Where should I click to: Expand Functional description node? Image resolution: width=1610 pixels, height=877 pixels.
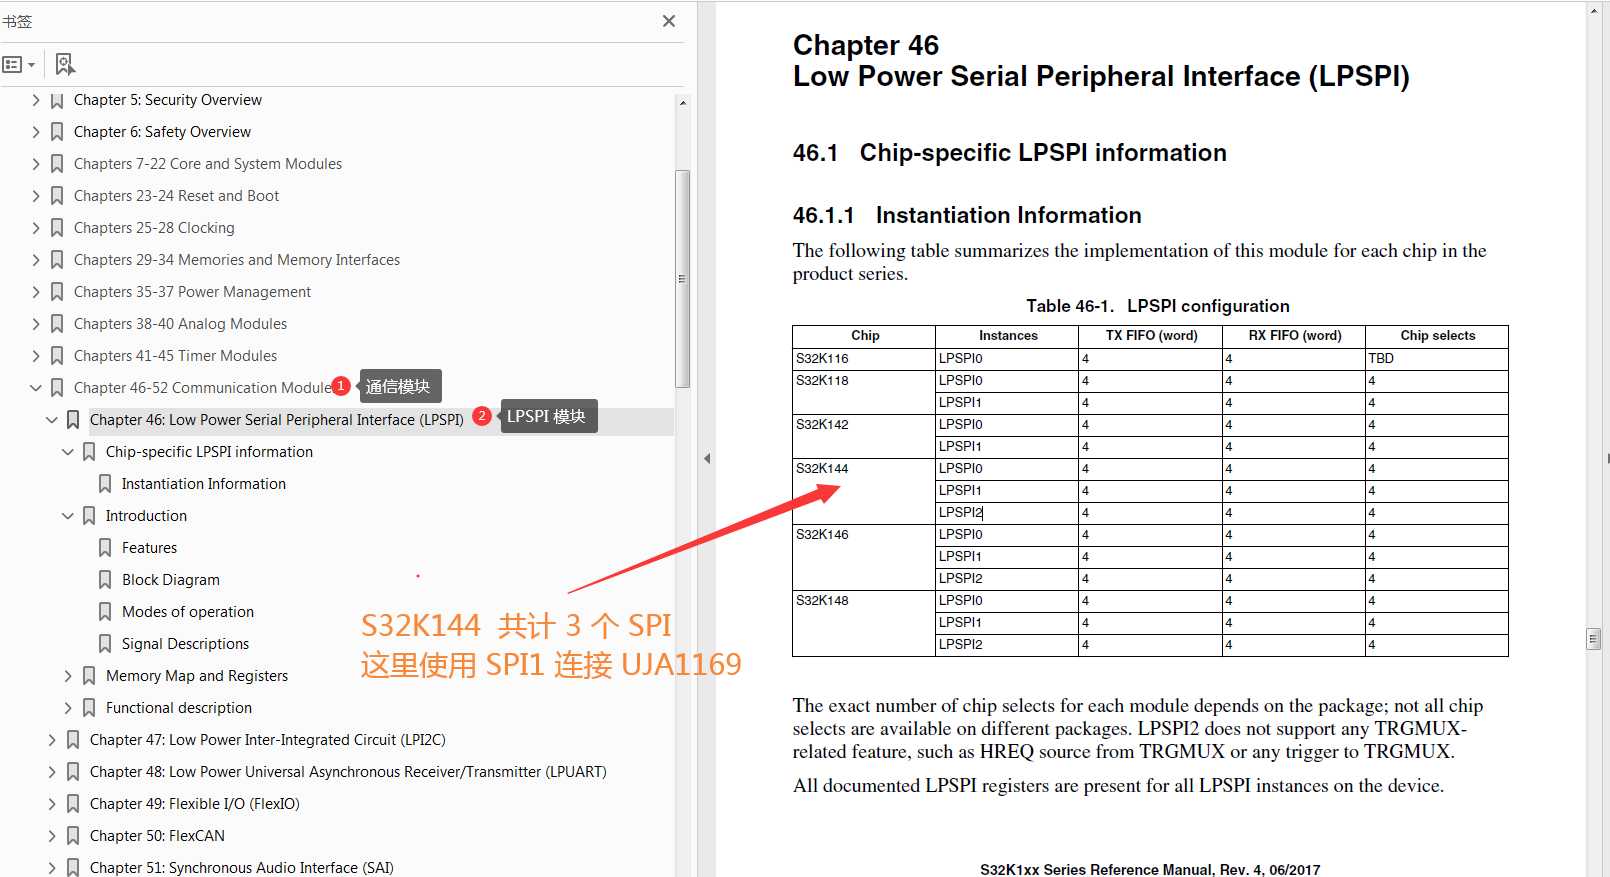pyautogui.click(x=68, y=708)
